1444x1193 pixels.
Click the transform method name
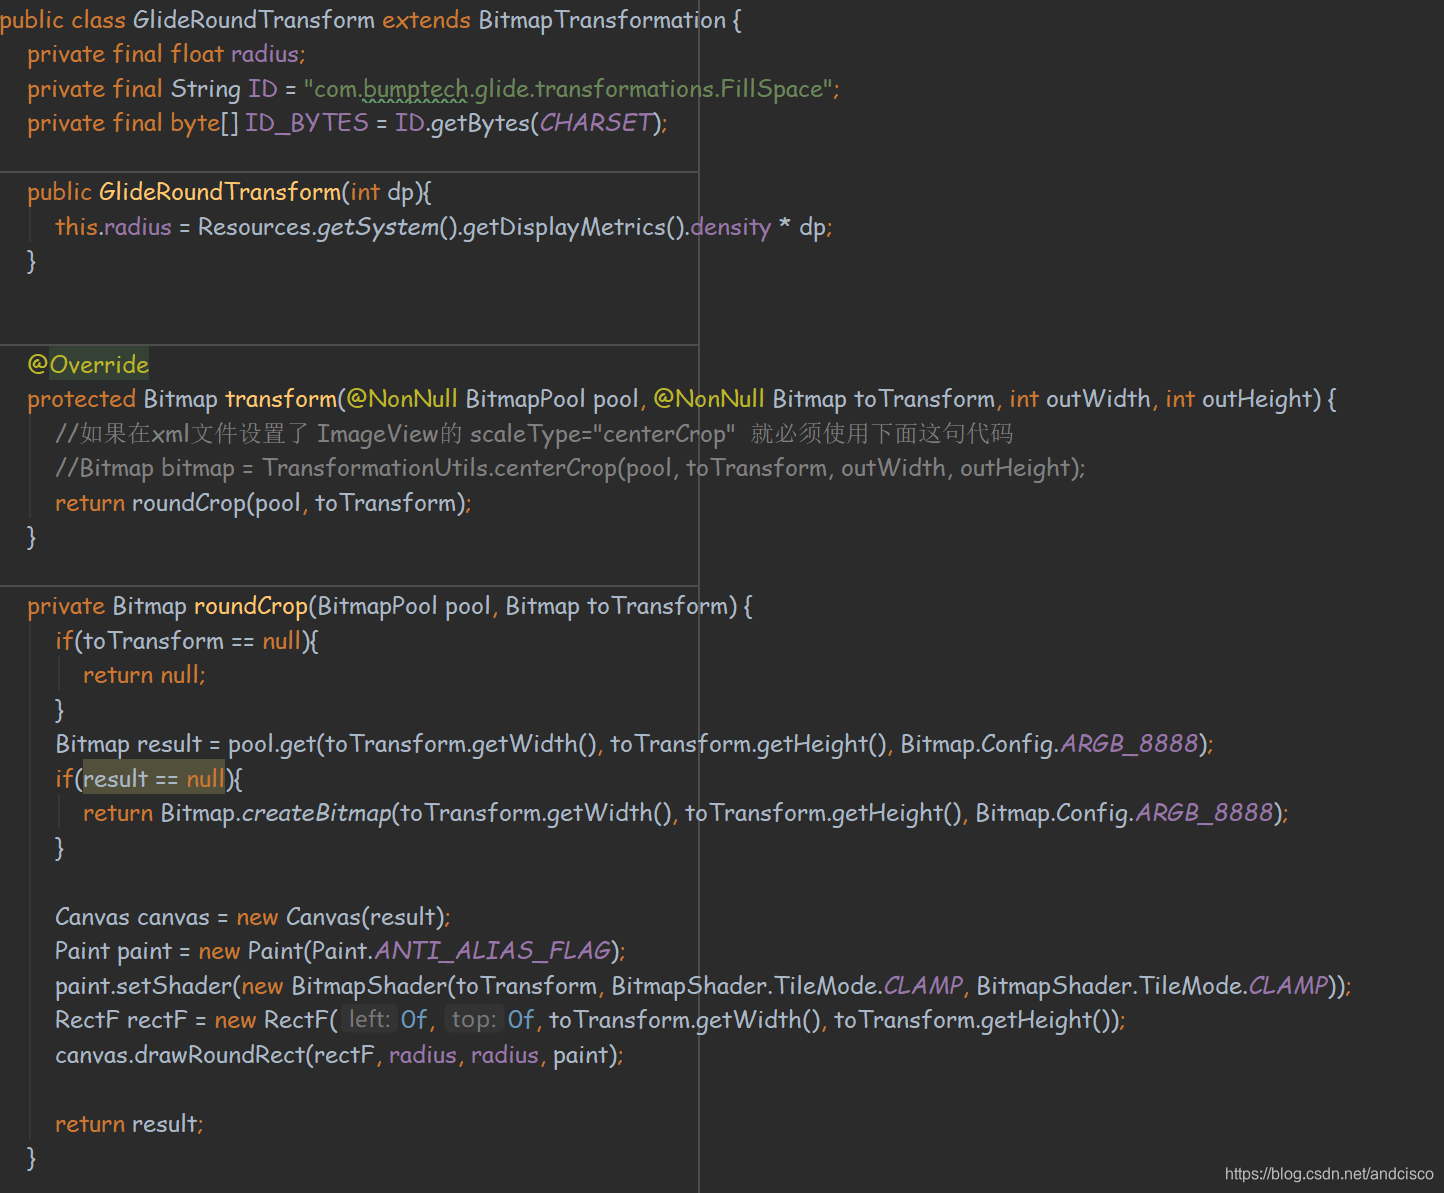(x=281, y=399)
